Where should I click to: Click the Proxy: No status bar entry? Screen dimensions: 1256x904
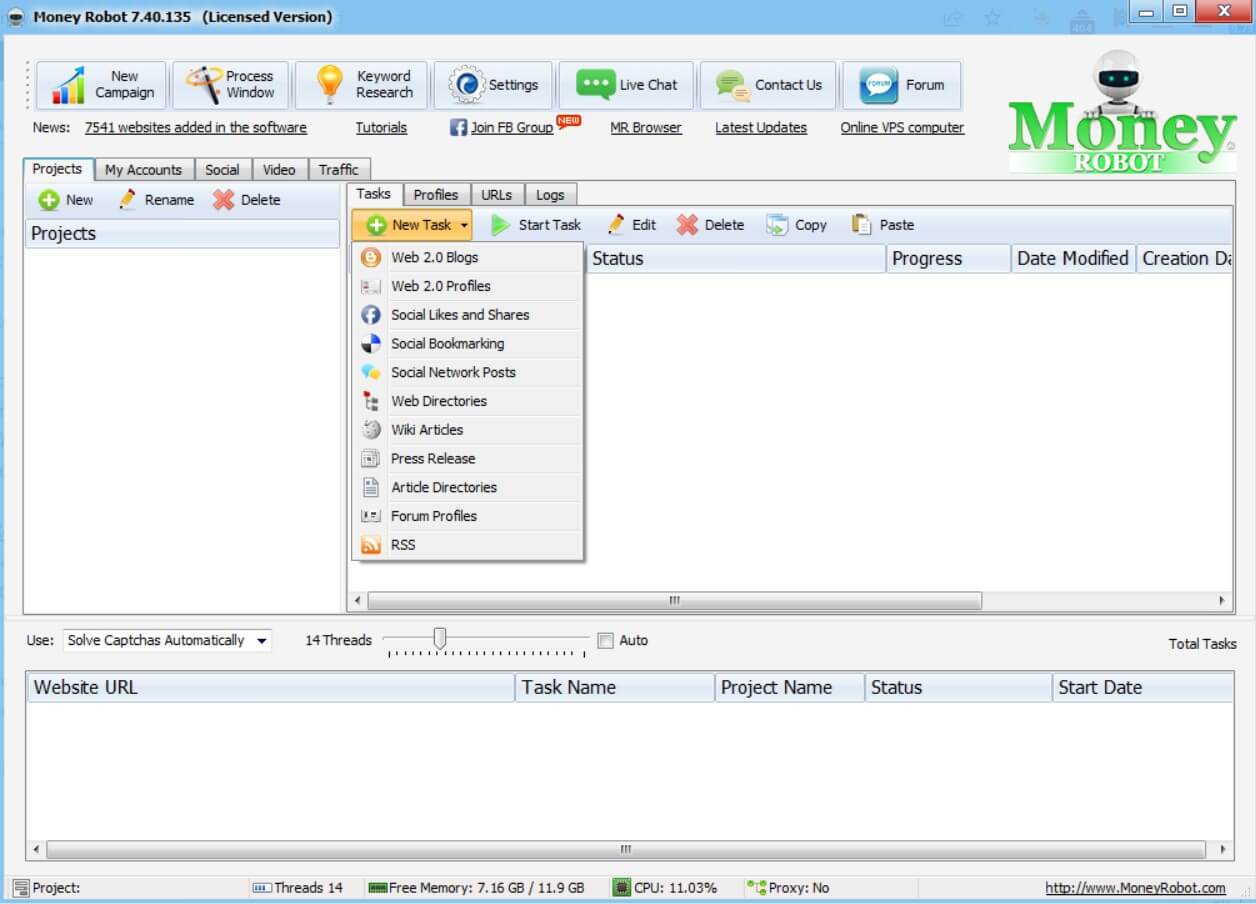788,888
